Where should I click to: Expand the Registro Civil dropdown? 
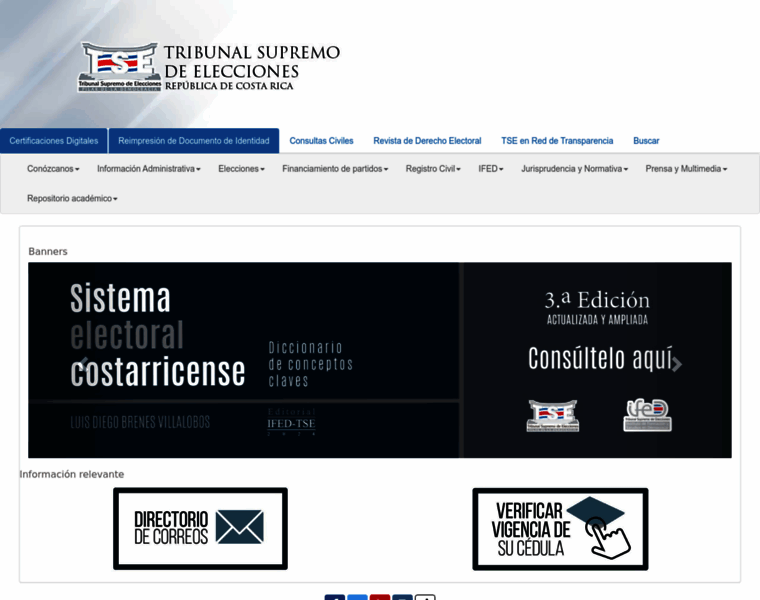click(x=433, y=169)
